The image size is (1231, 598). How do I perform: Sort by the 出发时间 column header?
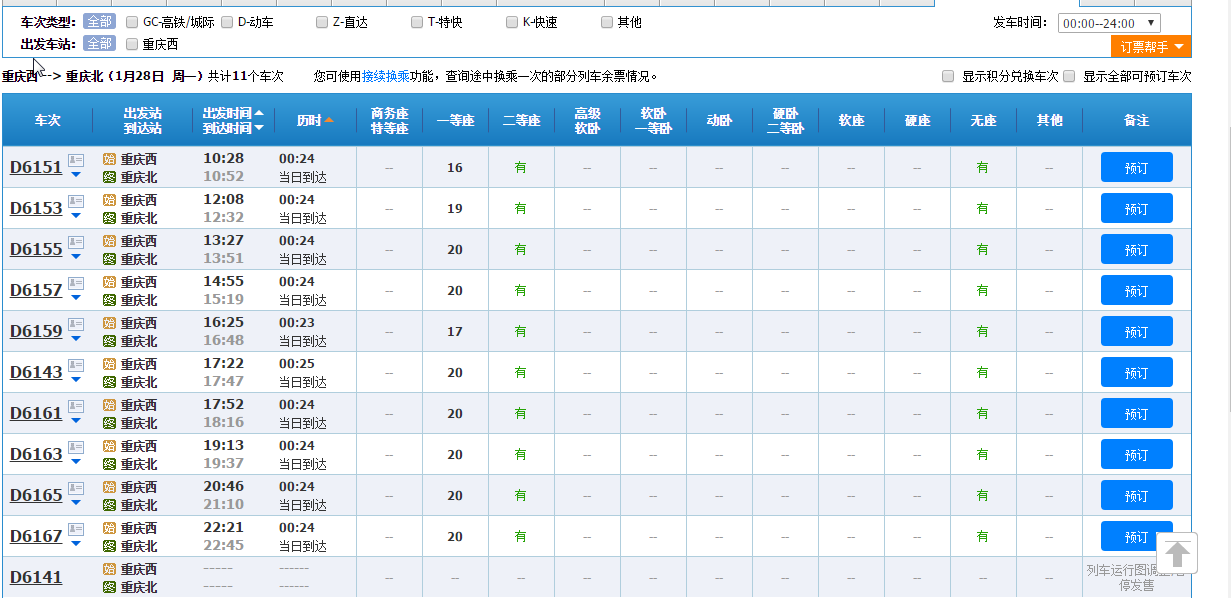(x=228, y=113)
